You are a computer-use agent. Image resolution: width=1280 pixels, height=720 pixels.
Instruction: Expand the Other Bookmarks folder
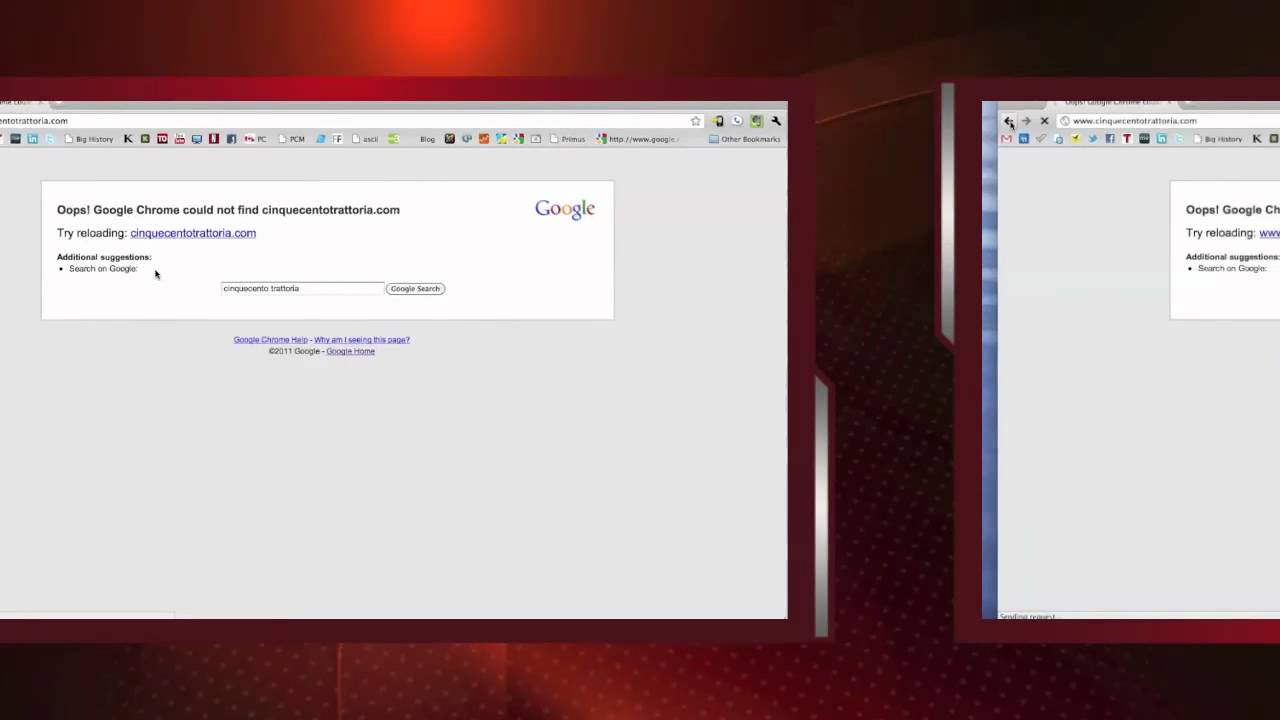coord(744,139)
